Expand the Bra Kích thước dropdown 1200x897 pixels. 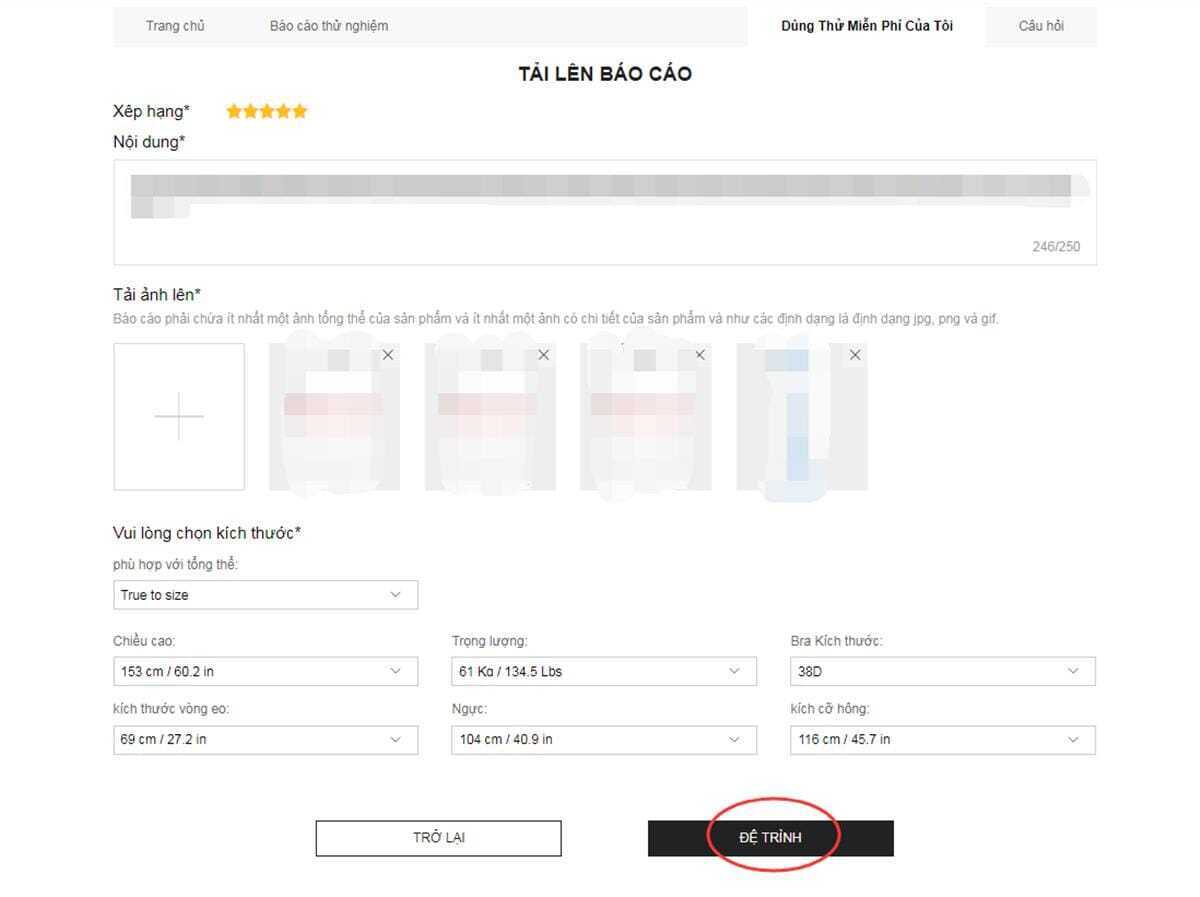[x=942, y=671]
